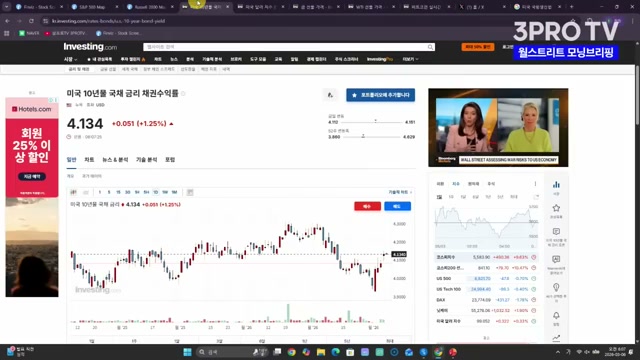
Task: Reload the page with browser refresh icon
Action: click(x=31, y=21)
